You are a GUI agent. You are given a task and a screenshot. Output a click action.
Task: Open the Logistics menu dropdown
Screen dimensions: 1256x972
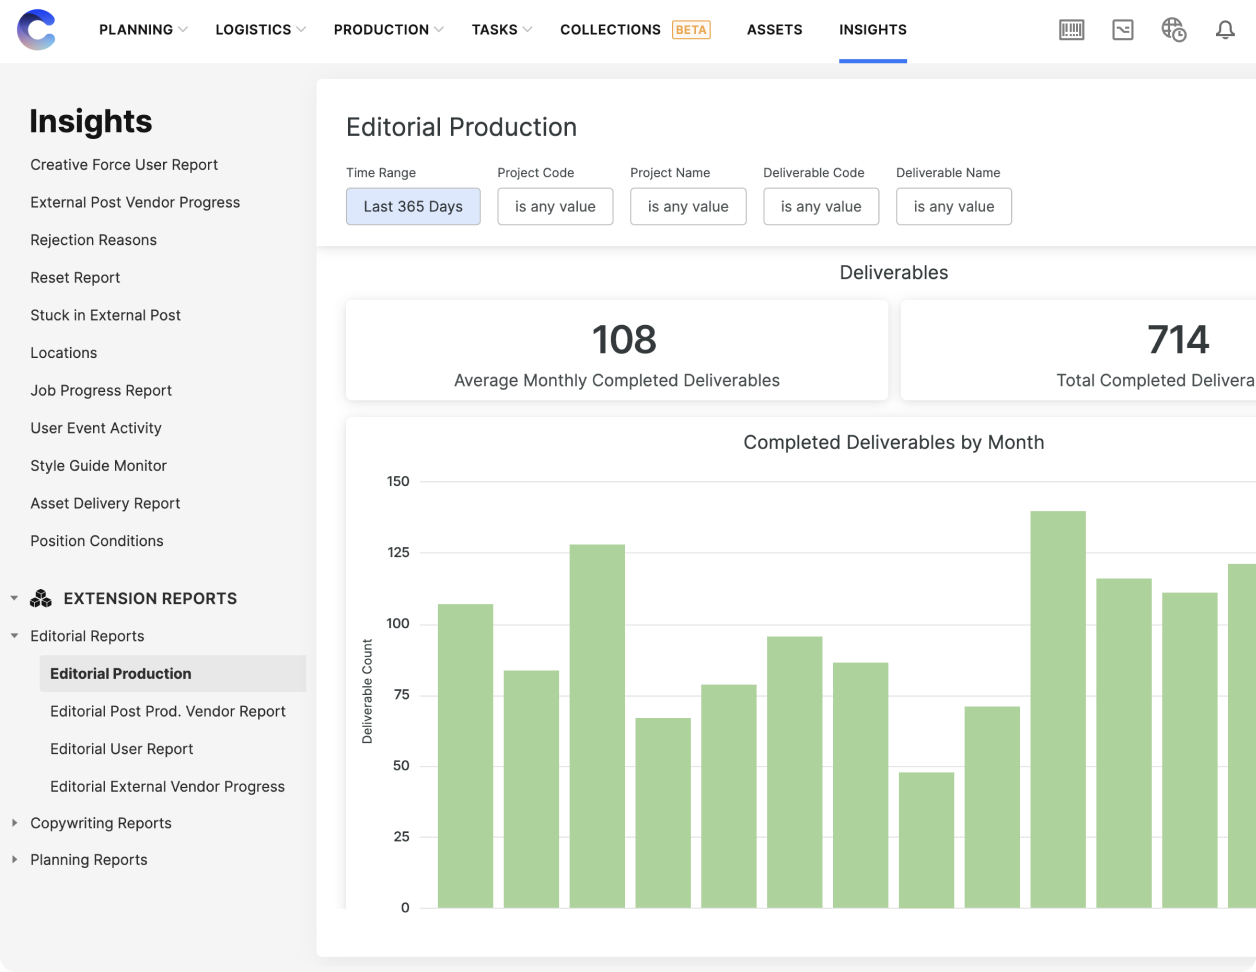(x=260, y=30)
